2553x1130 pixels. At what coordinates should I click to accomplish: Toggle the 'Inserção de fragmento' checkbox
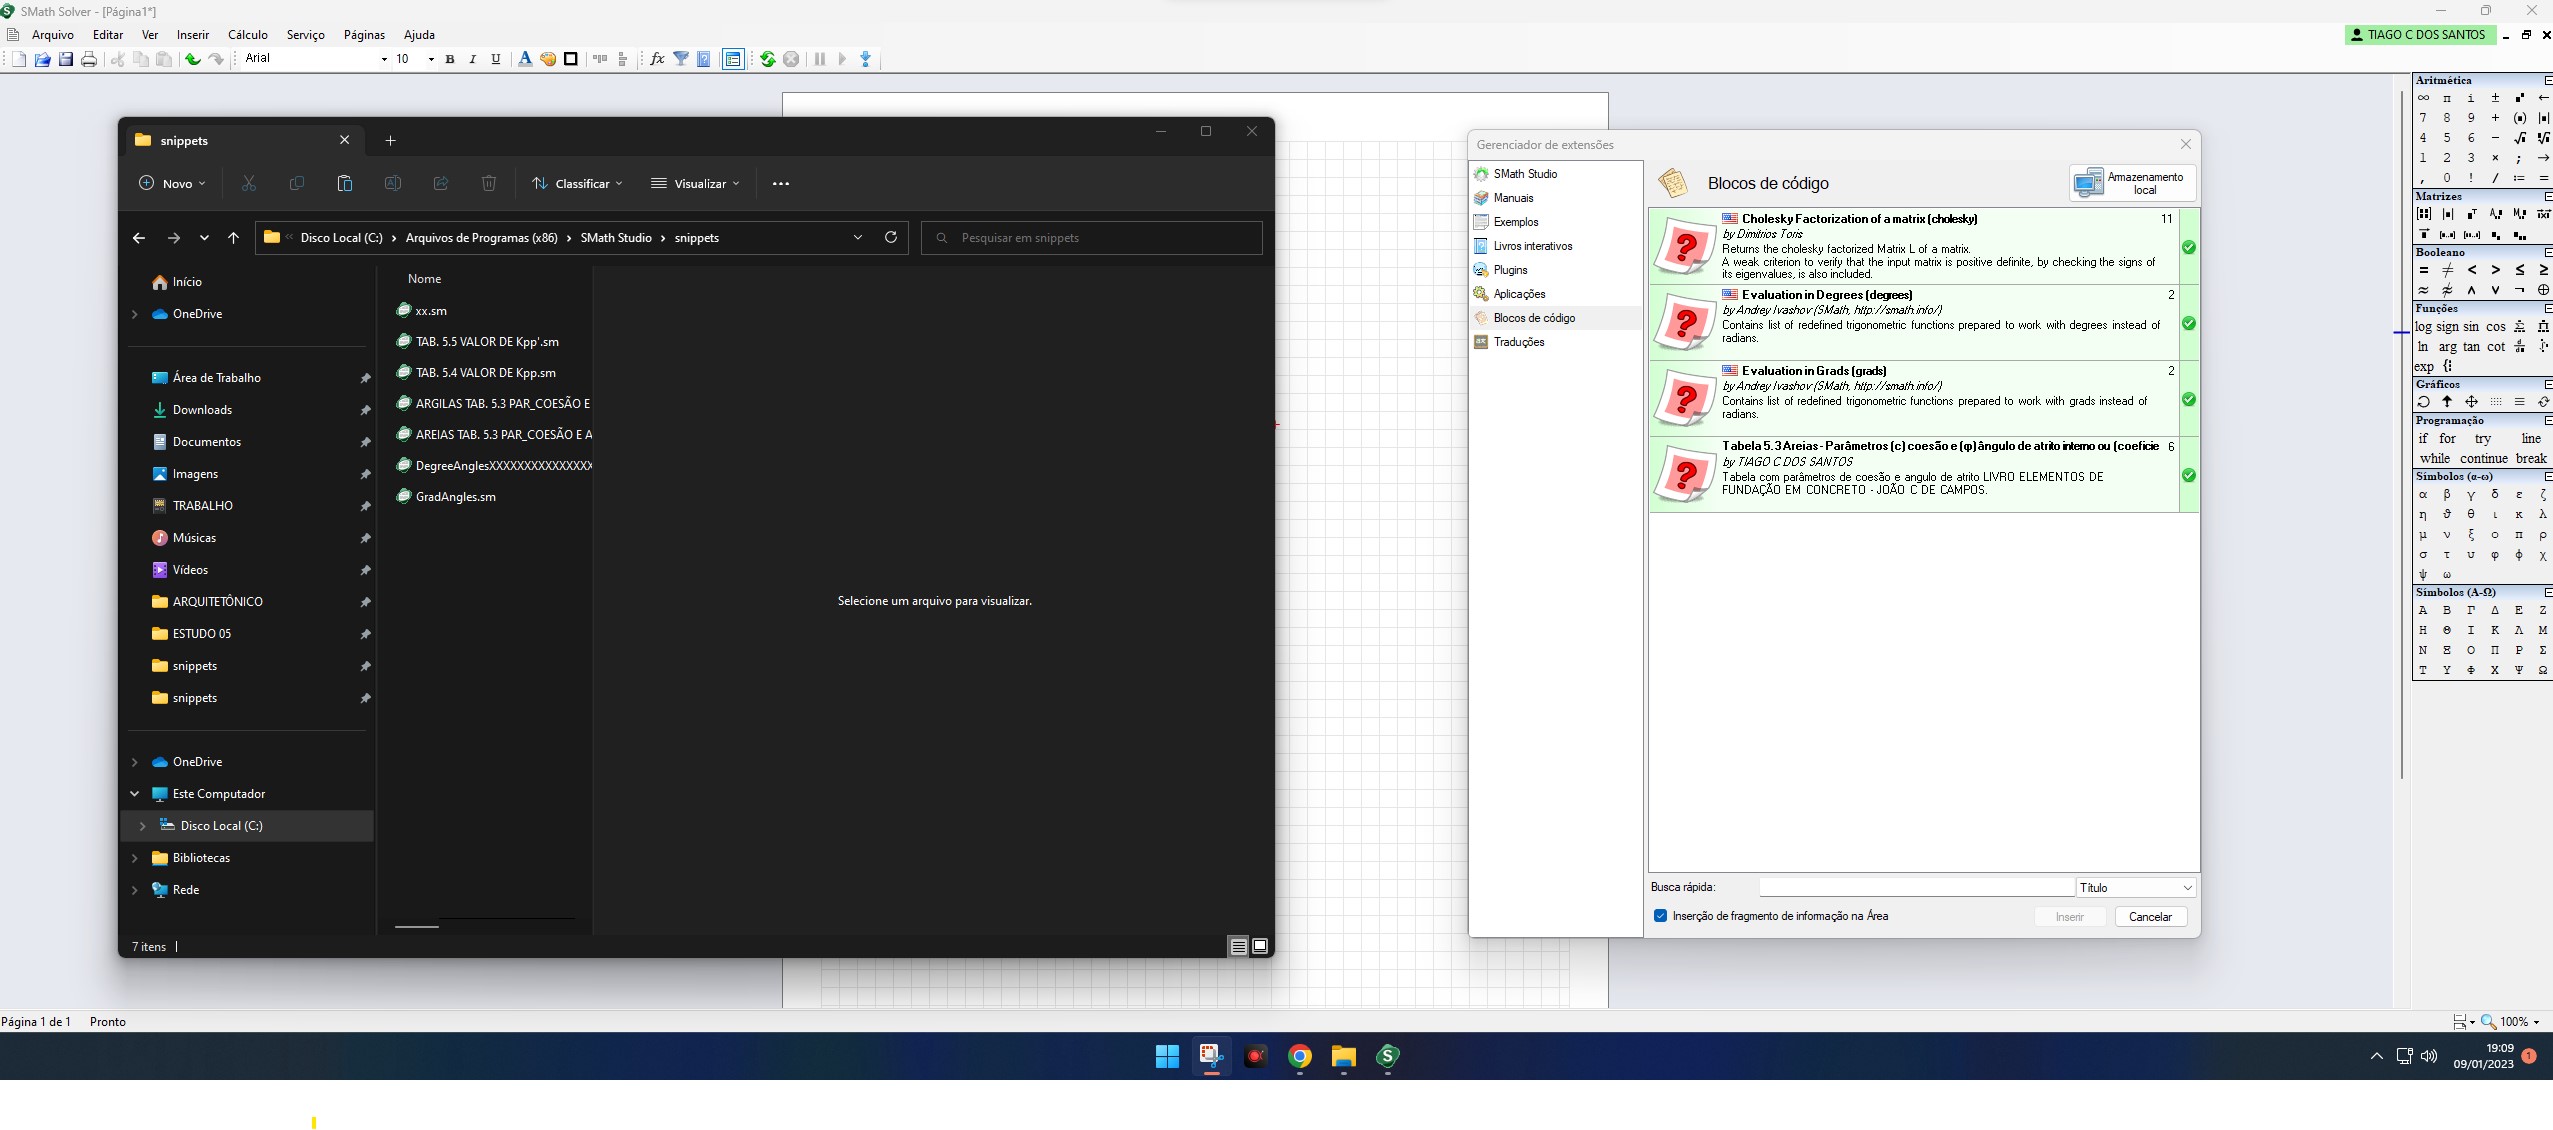point(1660,916)
